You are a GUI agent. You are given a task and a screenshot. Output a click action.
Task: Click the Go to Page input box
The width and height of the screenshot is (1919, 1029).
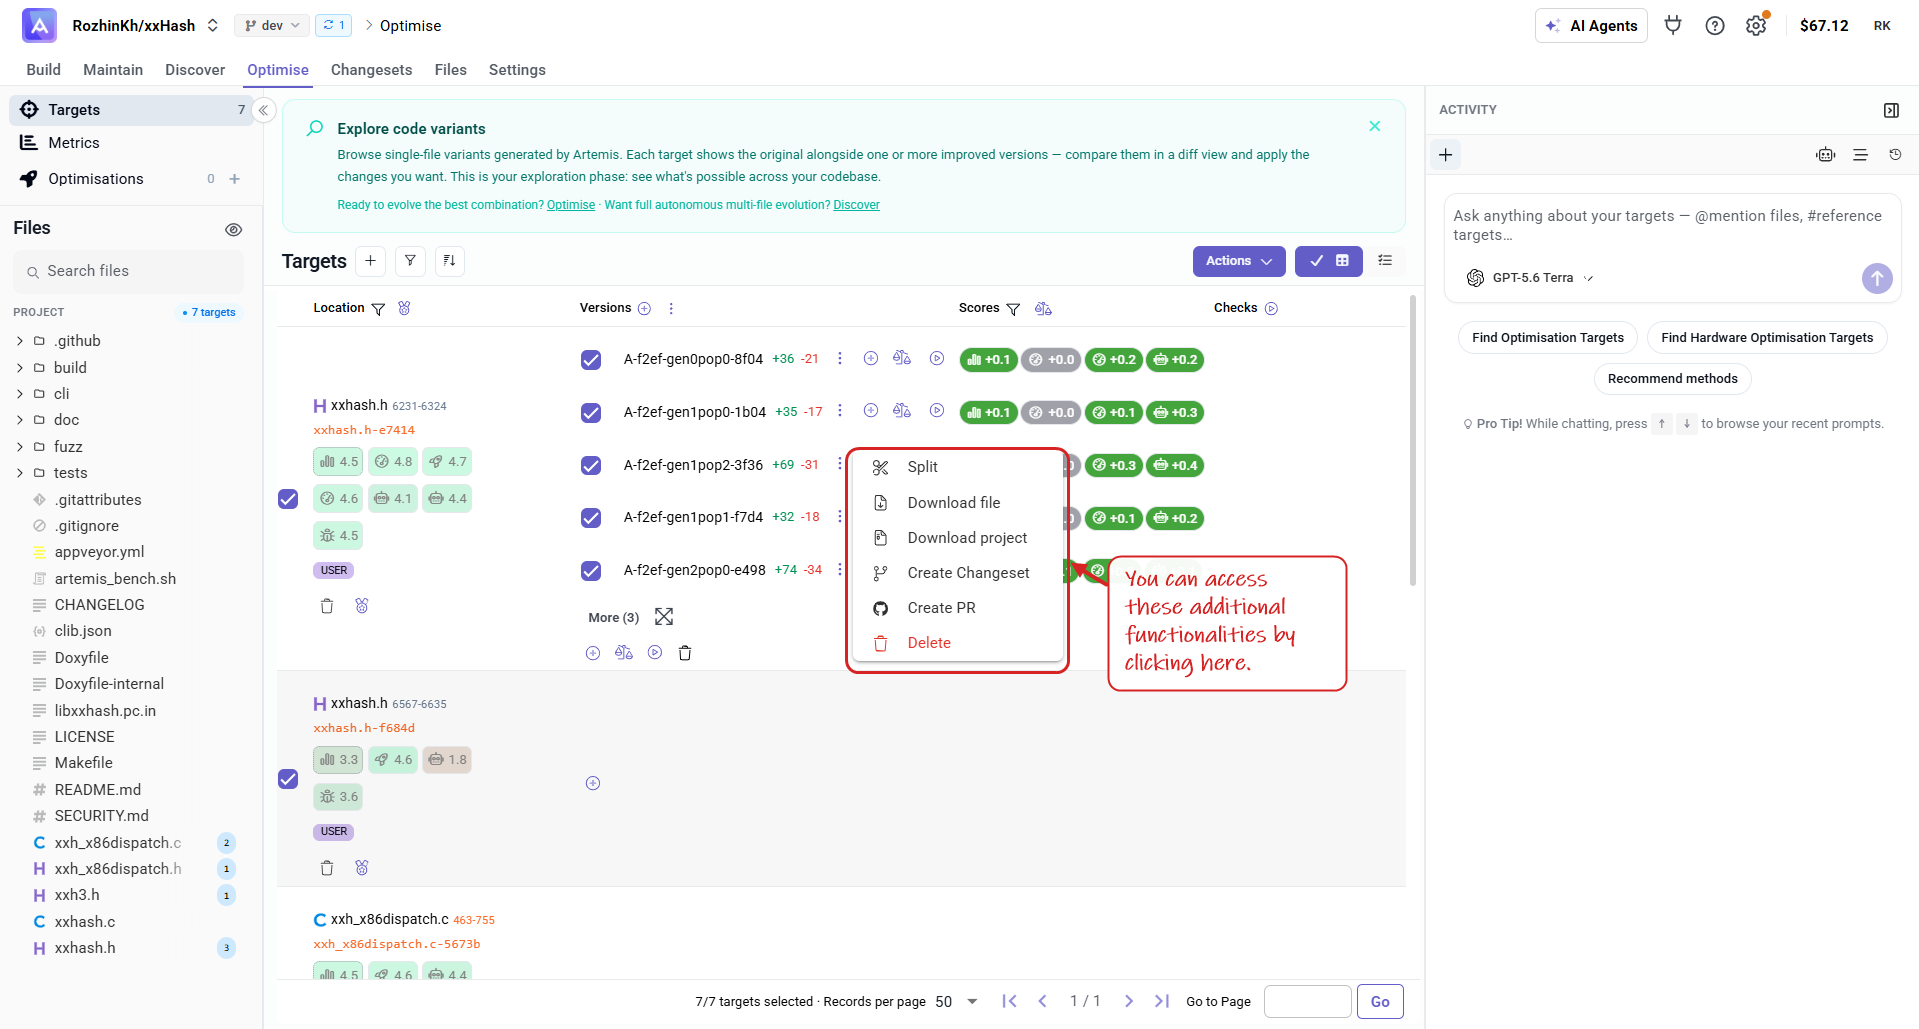point(1308,1002)
